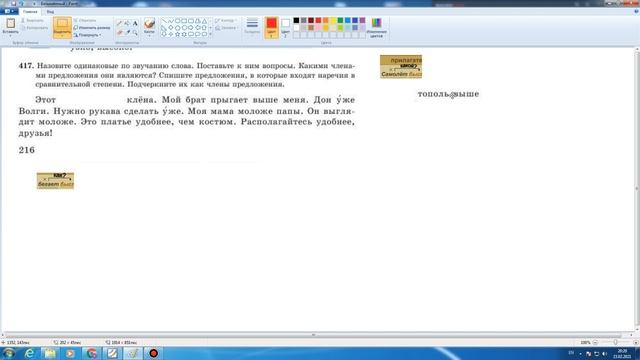Open the Windows Start button

coord(9,353)
